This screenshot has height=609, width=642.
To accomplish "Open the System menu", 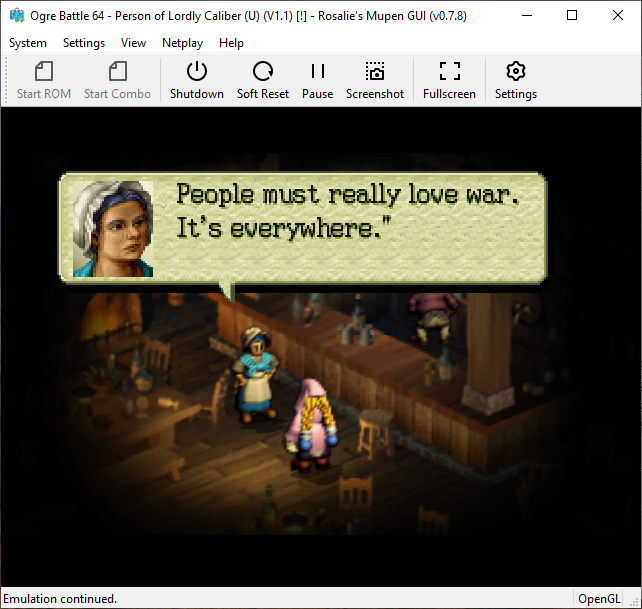I will (x=28, y=43).
